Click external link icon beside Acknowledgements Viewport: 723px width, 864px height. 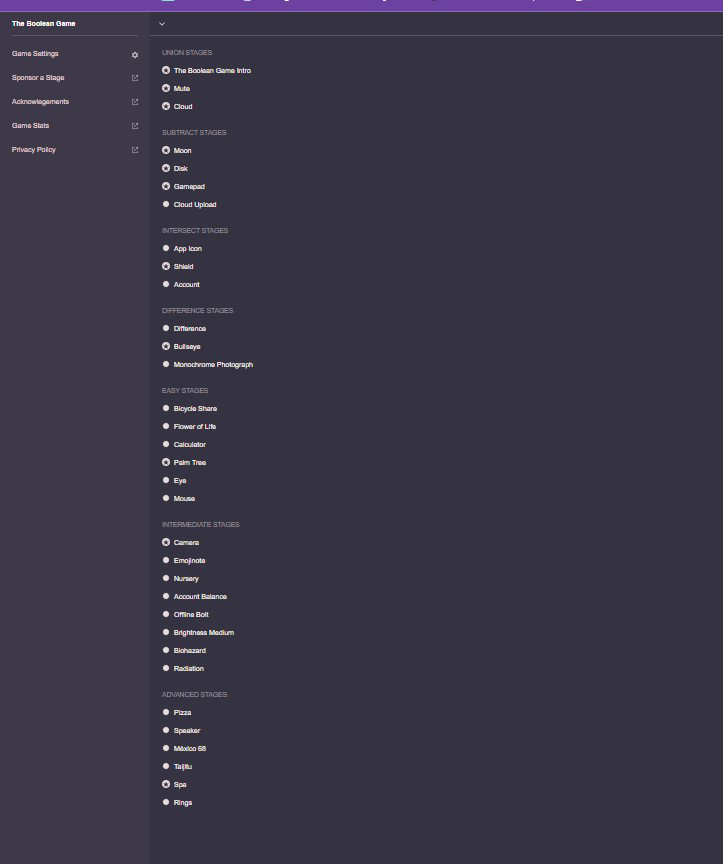135,102
